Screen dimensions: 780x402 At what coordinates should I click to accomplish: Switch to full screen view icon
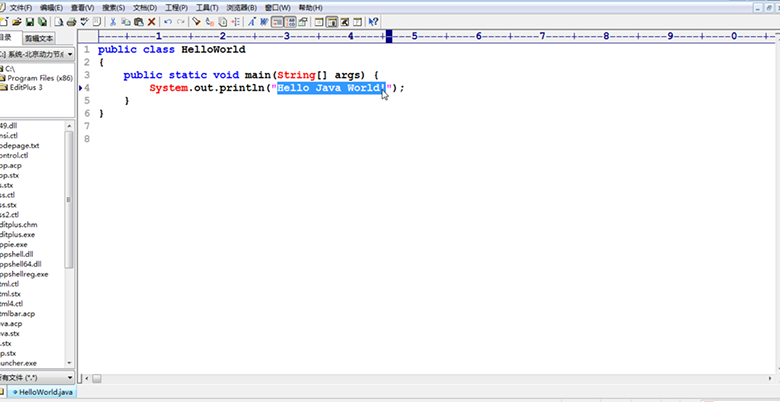tap(357, 22)
